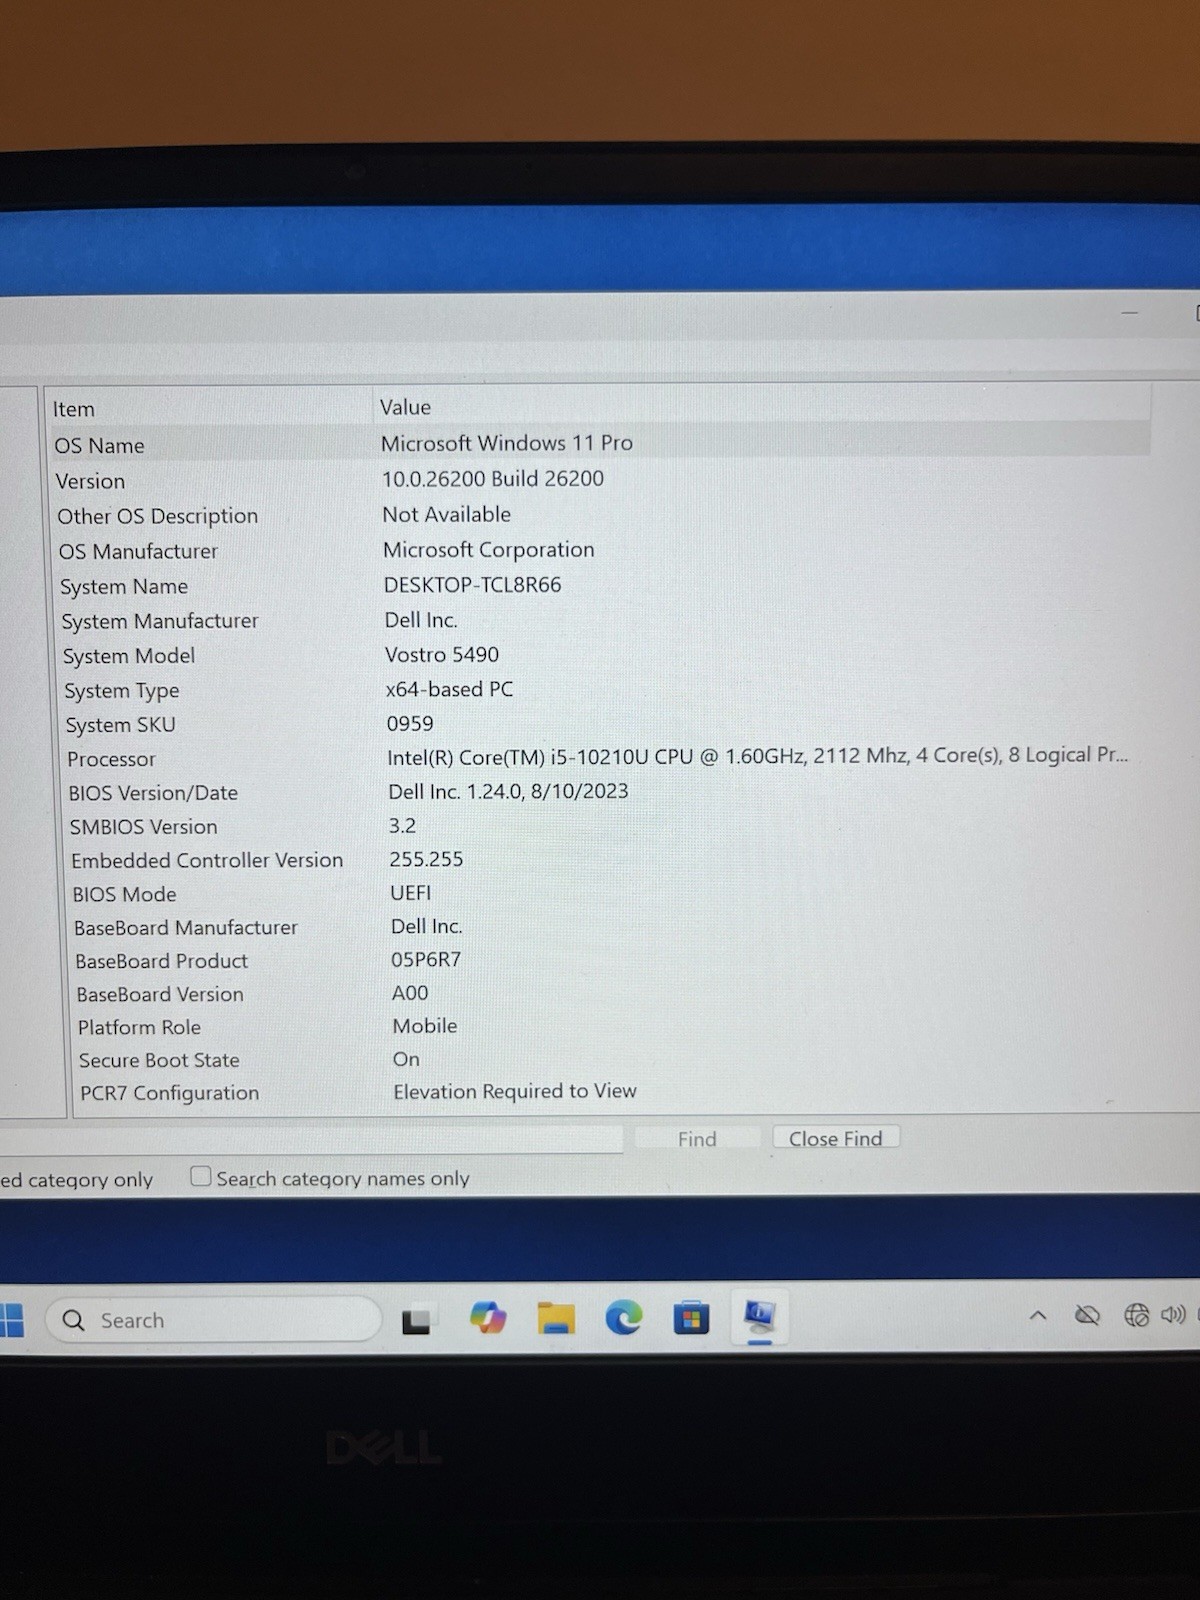Click the value Vostro 5490

pos(442,654)
